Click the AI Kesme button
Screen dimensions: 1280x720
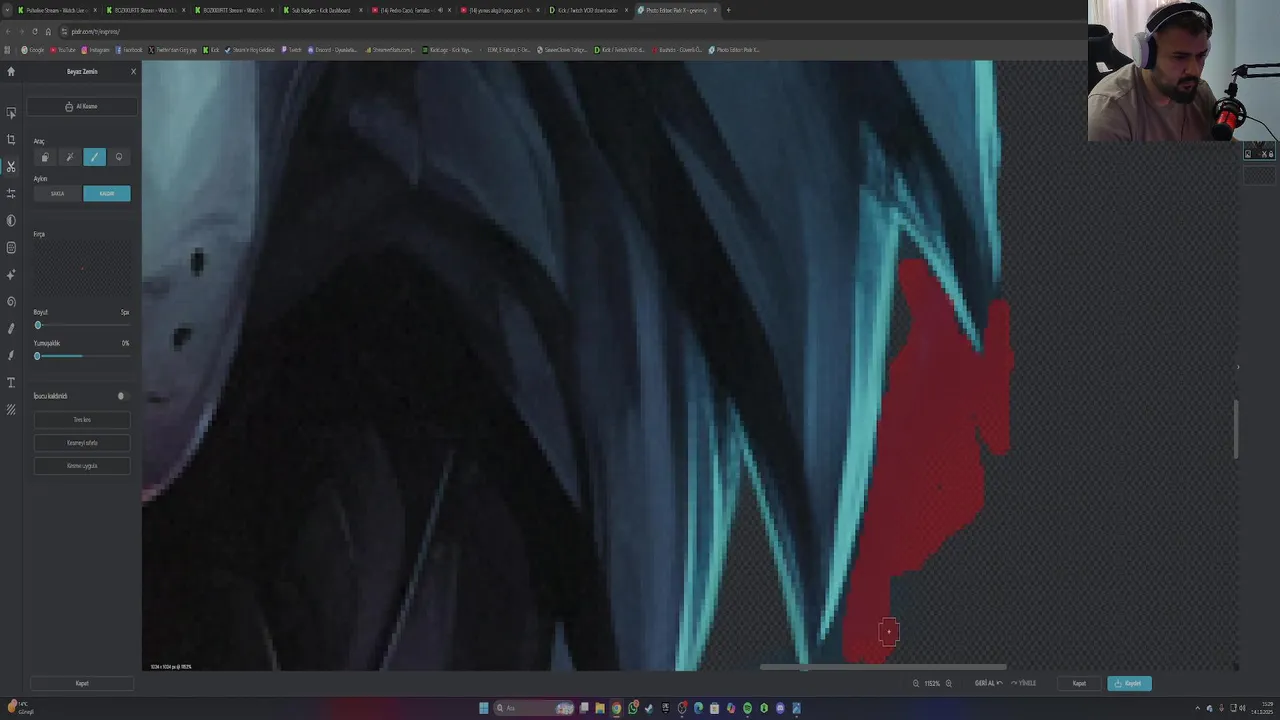(x=82, y=106)
